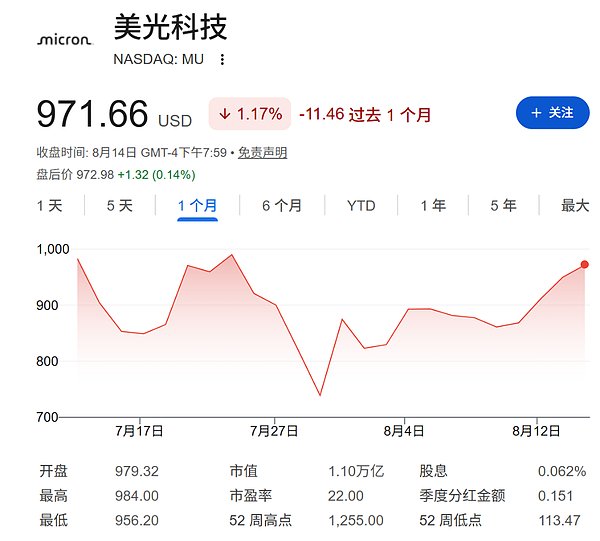Click the 971.66 price value

pyautogui.click(x=92, y=114)
